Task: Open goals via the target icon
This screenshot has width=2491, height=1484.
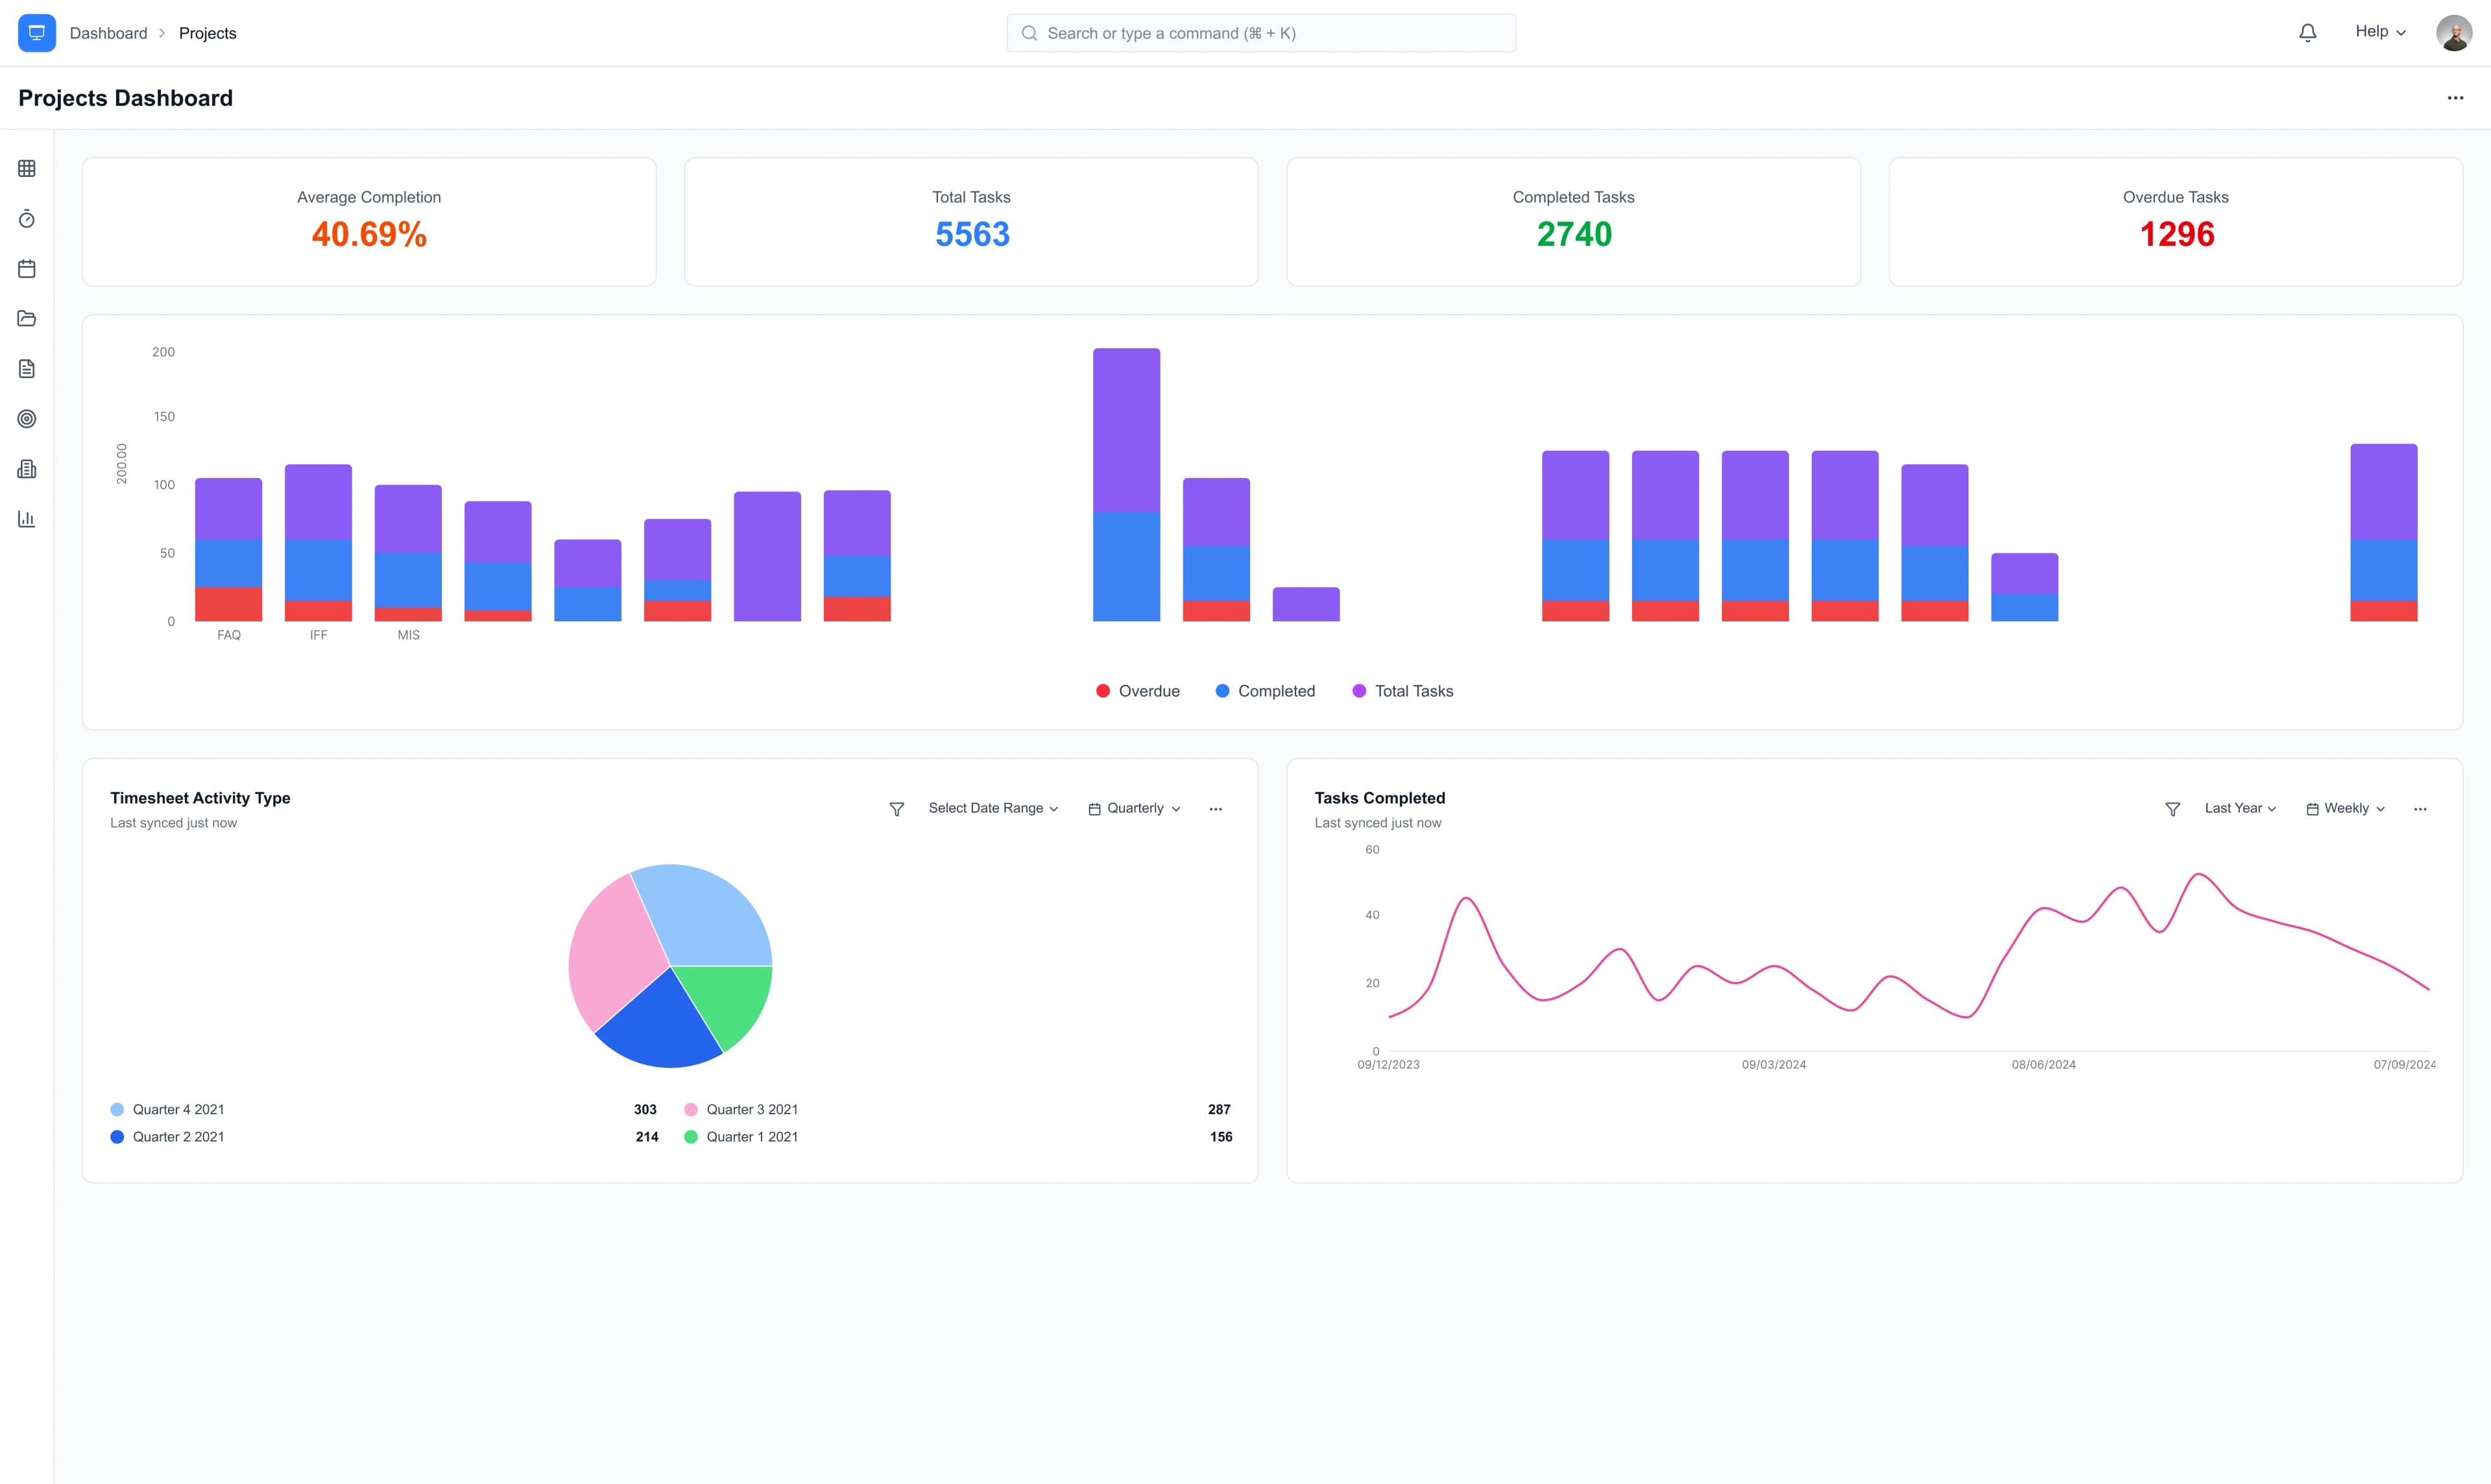Action: coord(26,419)
